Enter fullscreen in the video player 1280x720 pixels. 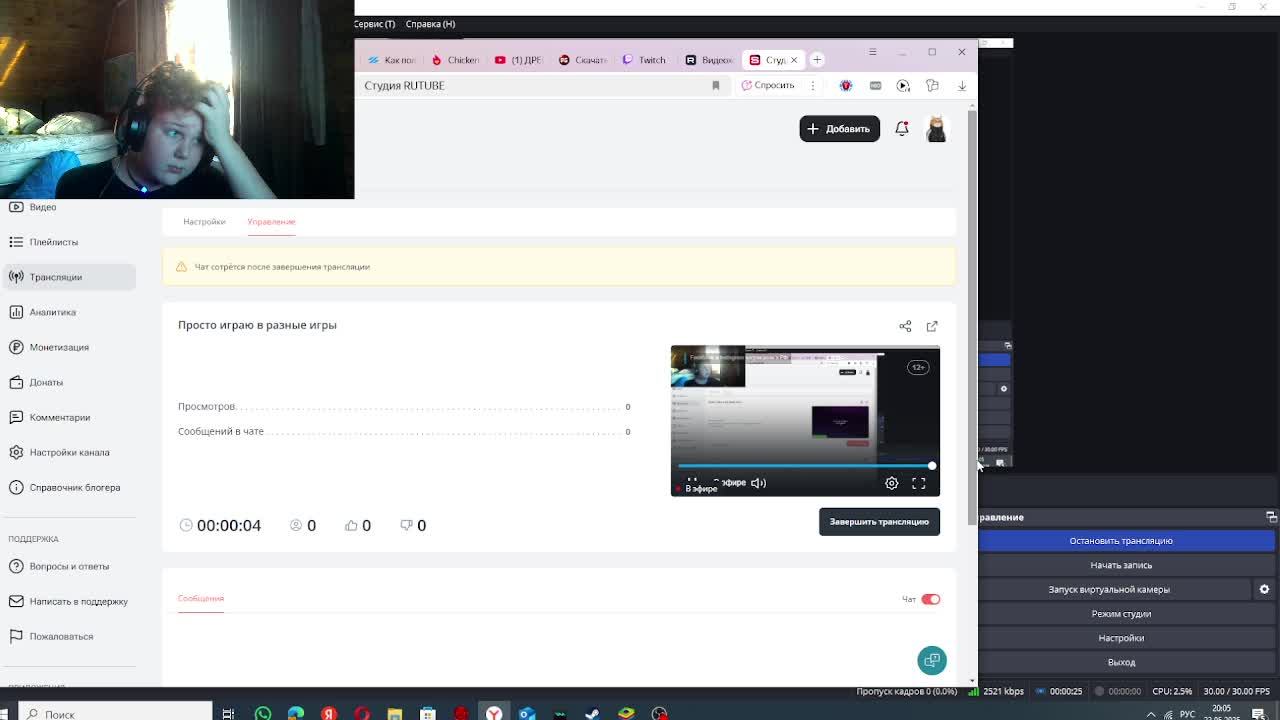pyautogui.click(x=918, y=483)
